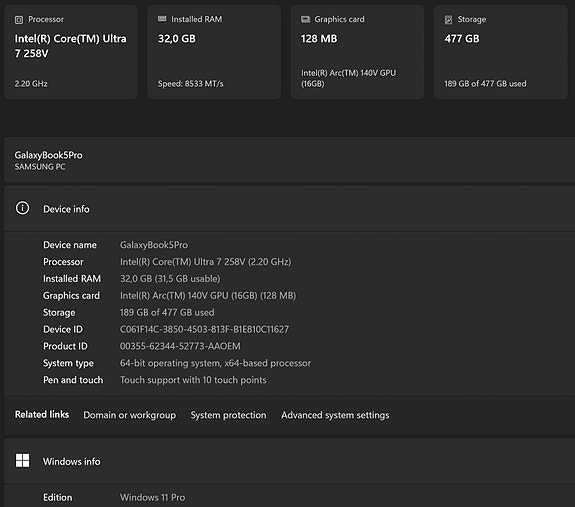Open the Processor summary card
The height and width of the screenshot is (507, 575).
(71, 52)
